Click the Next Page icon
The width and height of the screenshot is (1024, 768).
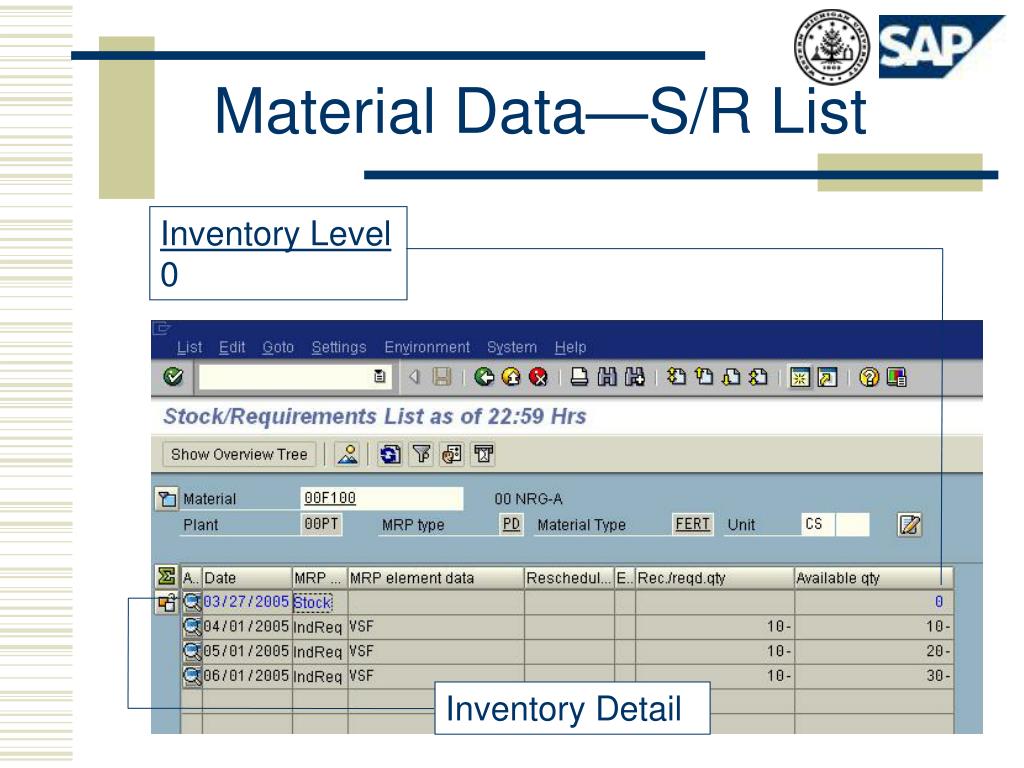[731, 377]
